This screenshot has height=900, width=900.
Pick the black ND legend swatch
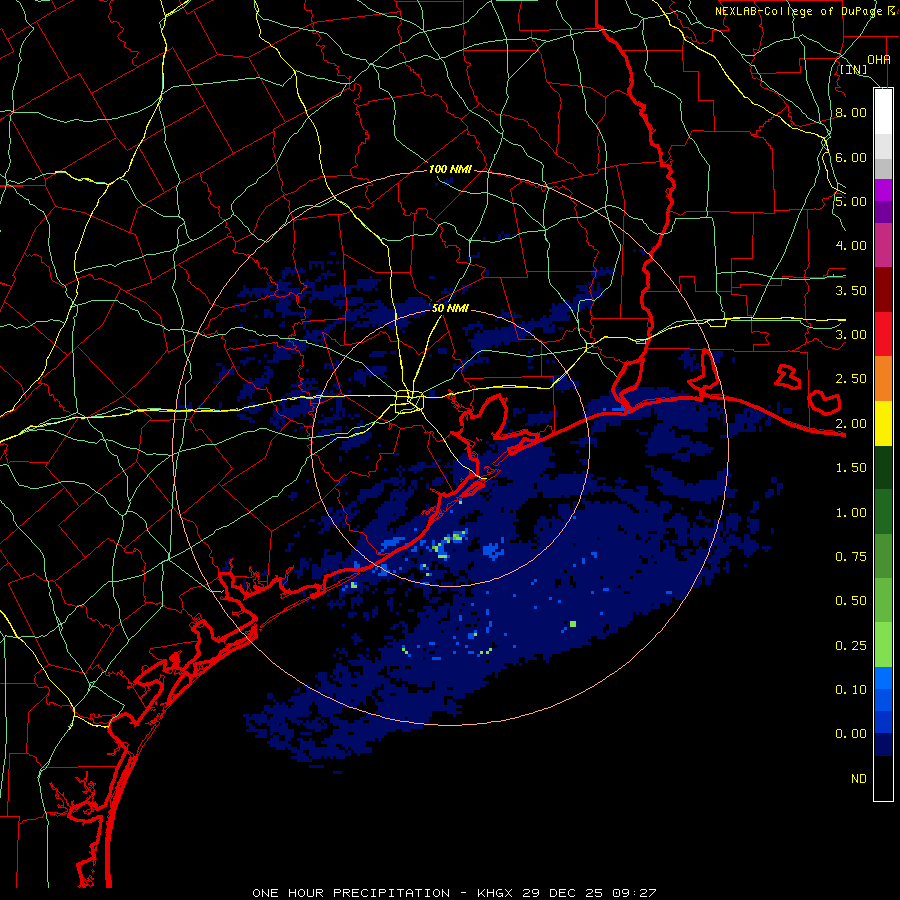coord(883,778)
